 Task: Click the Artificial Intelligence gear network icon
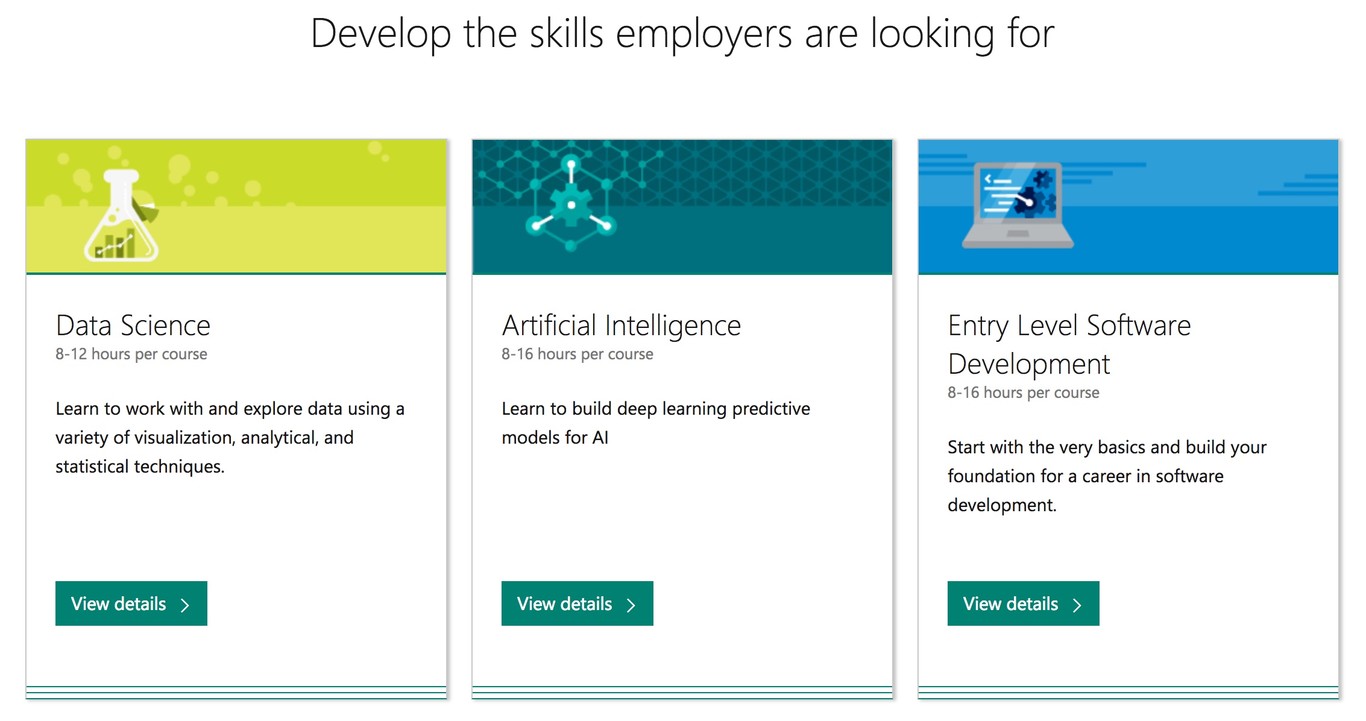571,204
